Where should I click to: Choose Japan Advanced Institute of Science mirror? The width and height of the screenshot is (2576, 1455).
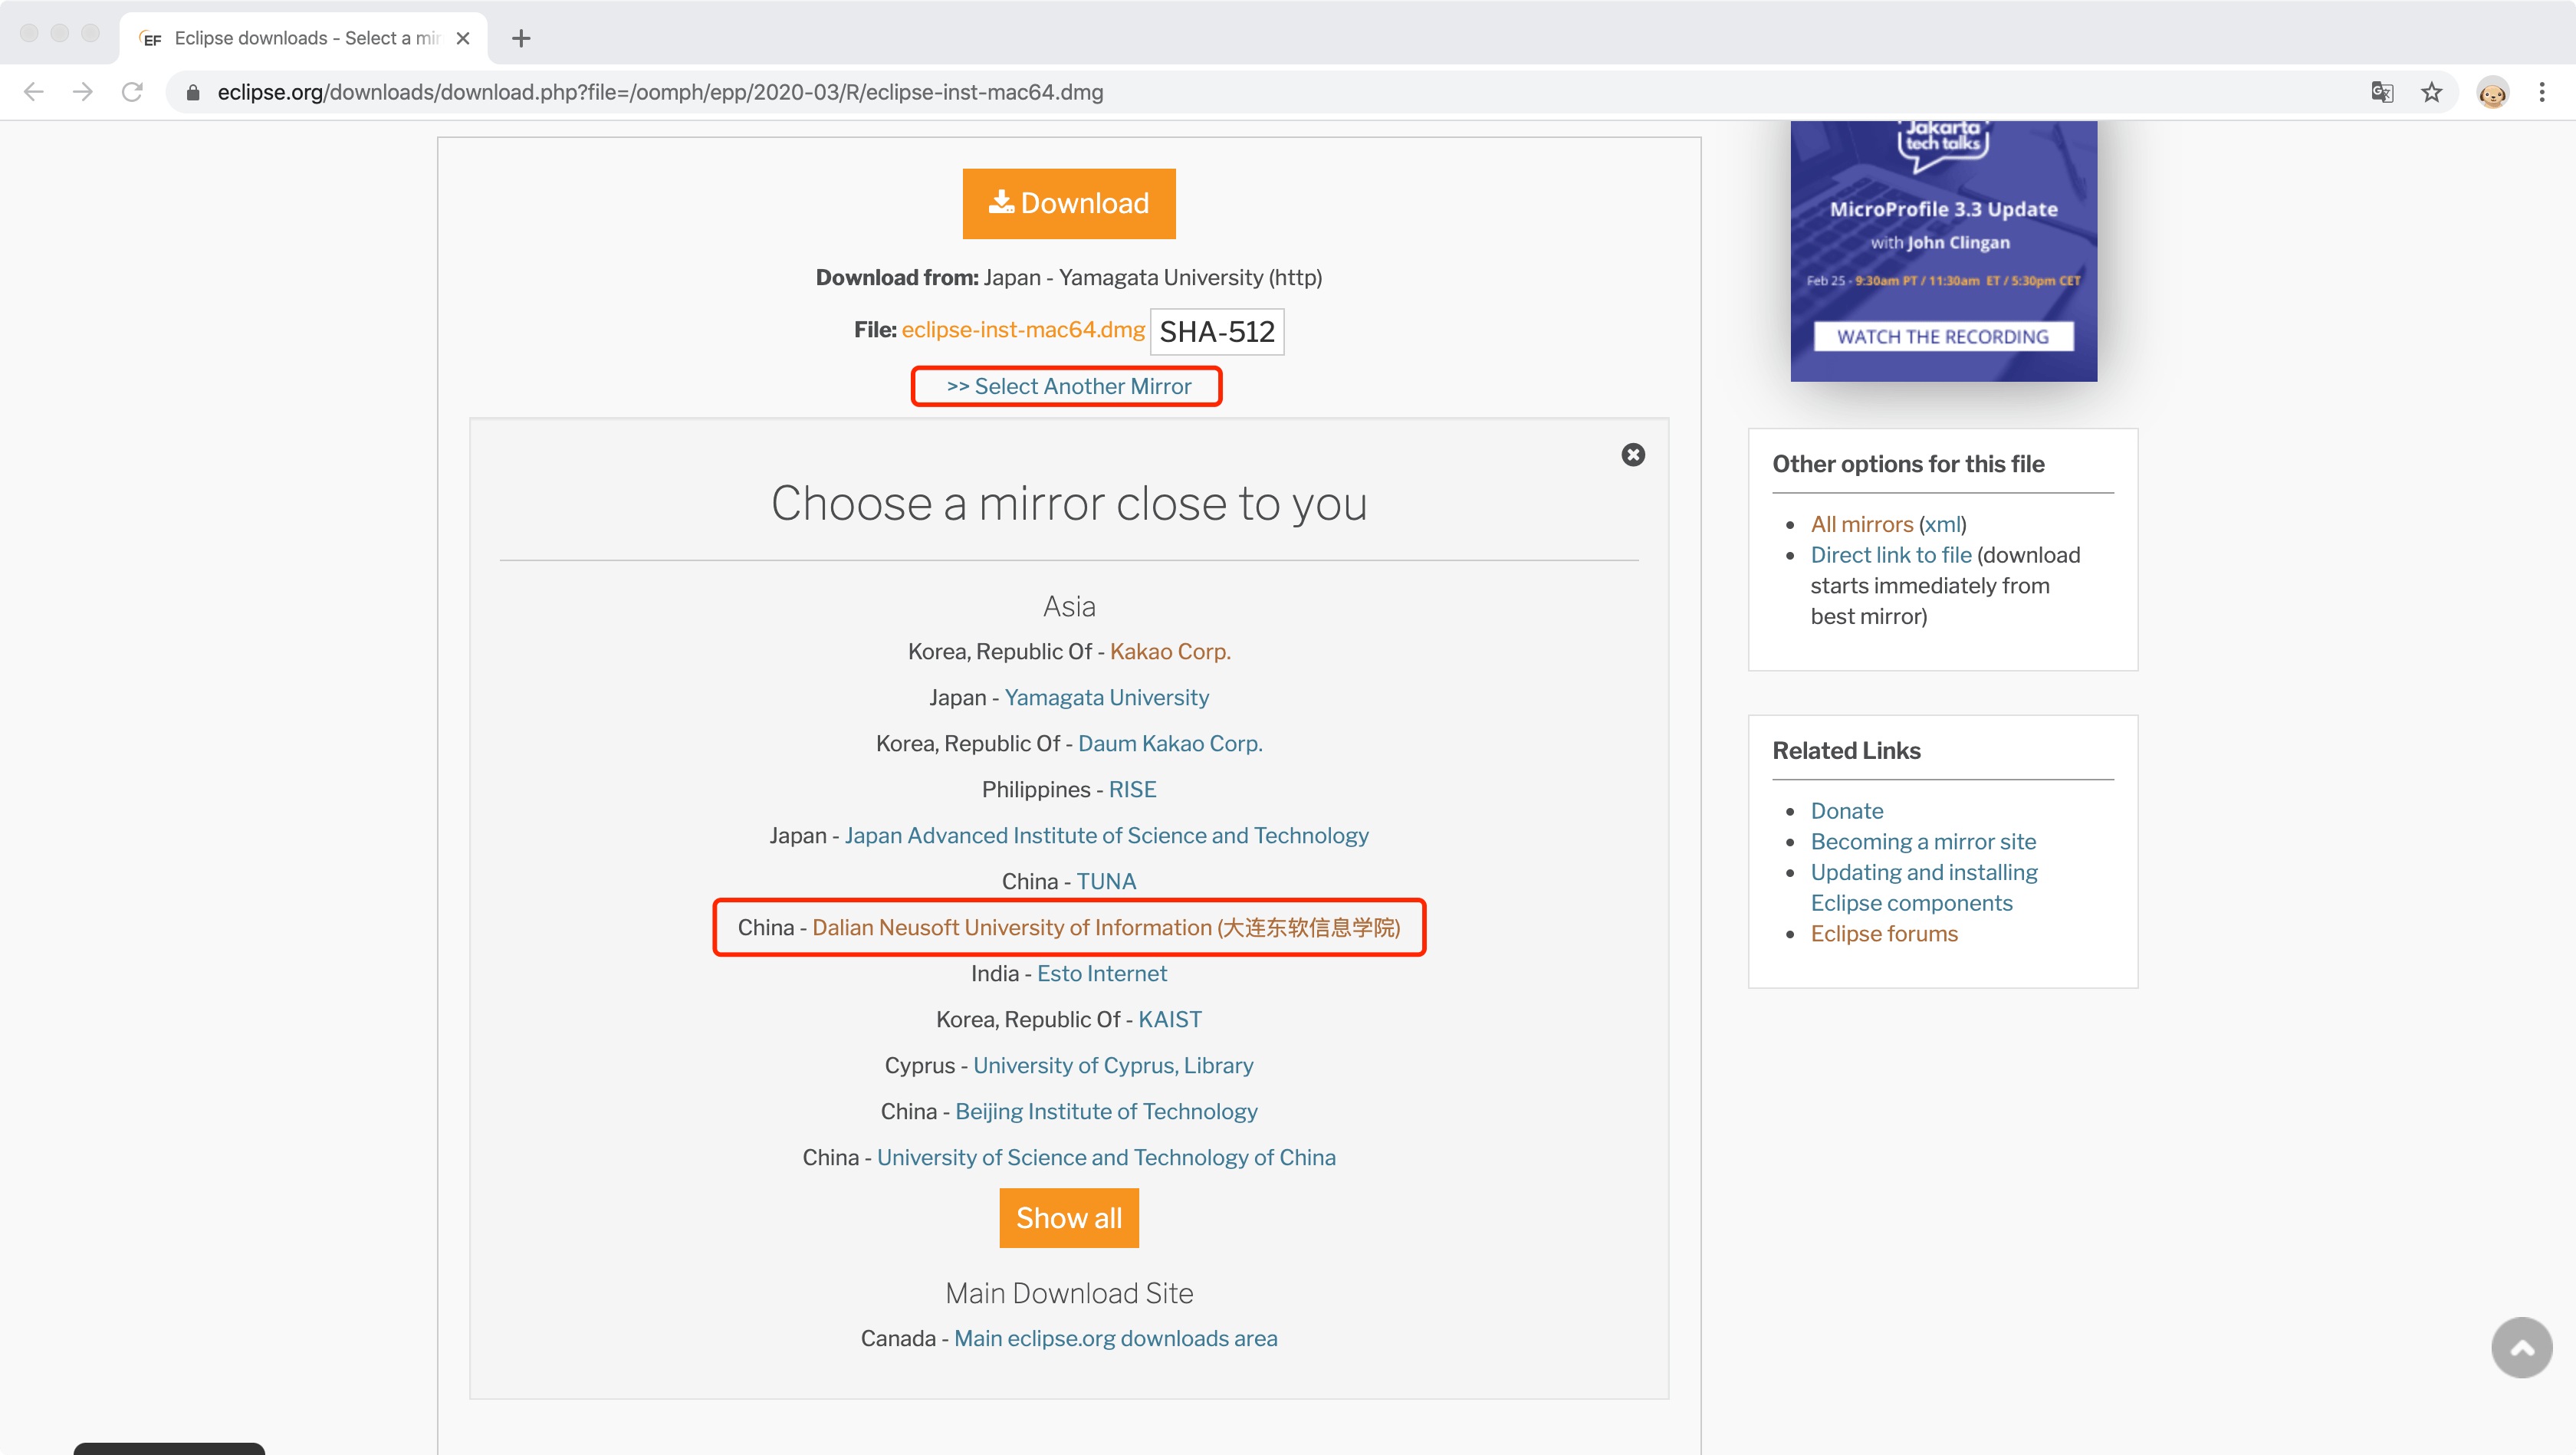pyautogui.click(x=1107, y=835)
